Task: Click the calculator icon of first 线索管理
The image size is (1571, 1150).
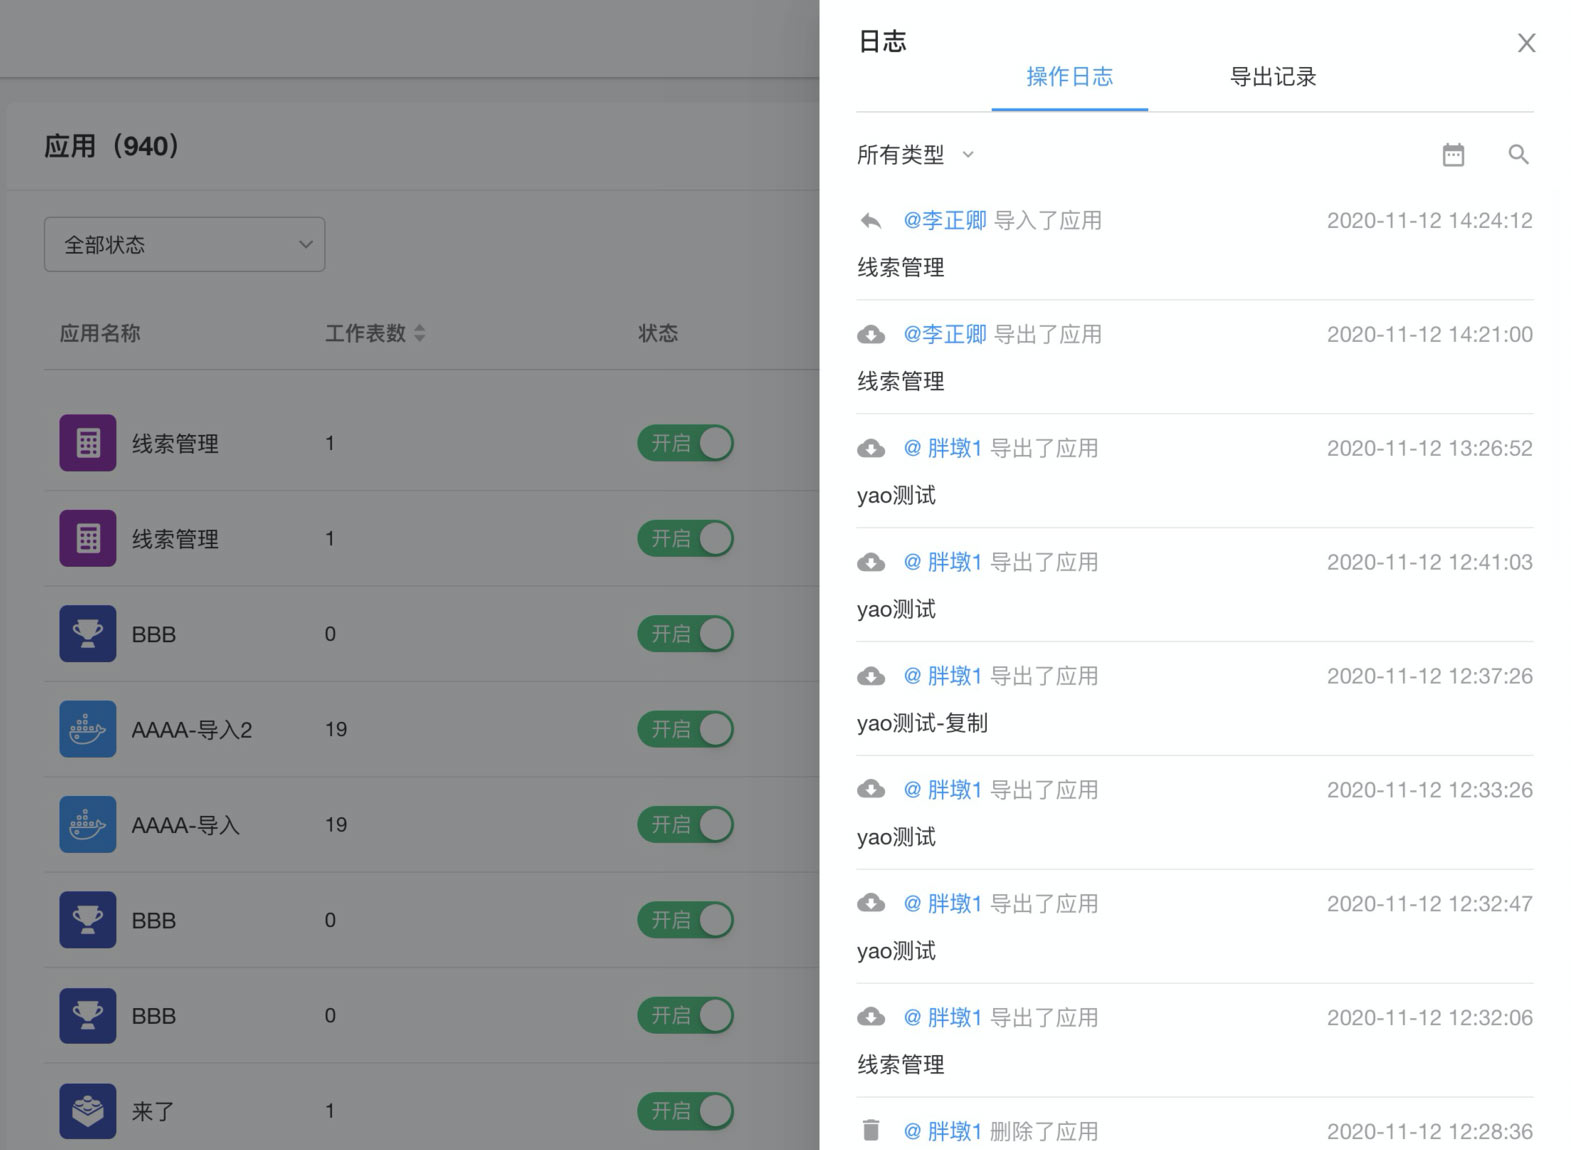Action: coord(88,443)
